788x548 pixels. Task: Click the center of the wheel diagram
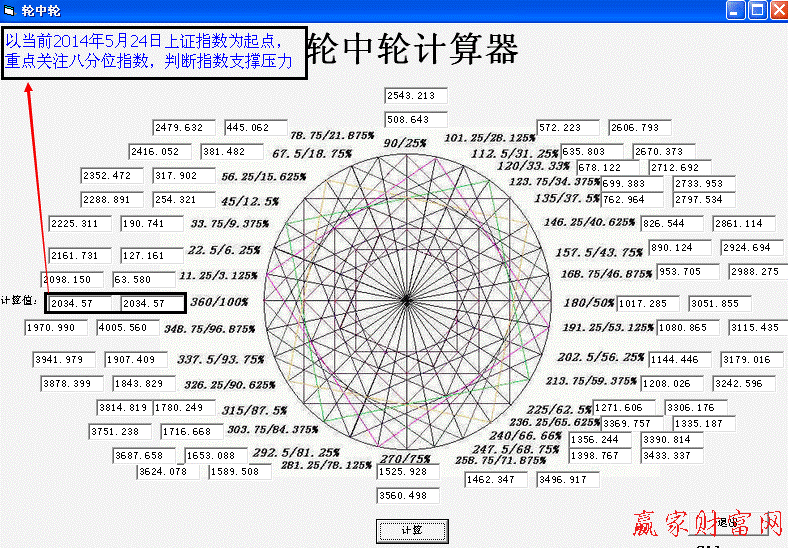pos(406,300)
